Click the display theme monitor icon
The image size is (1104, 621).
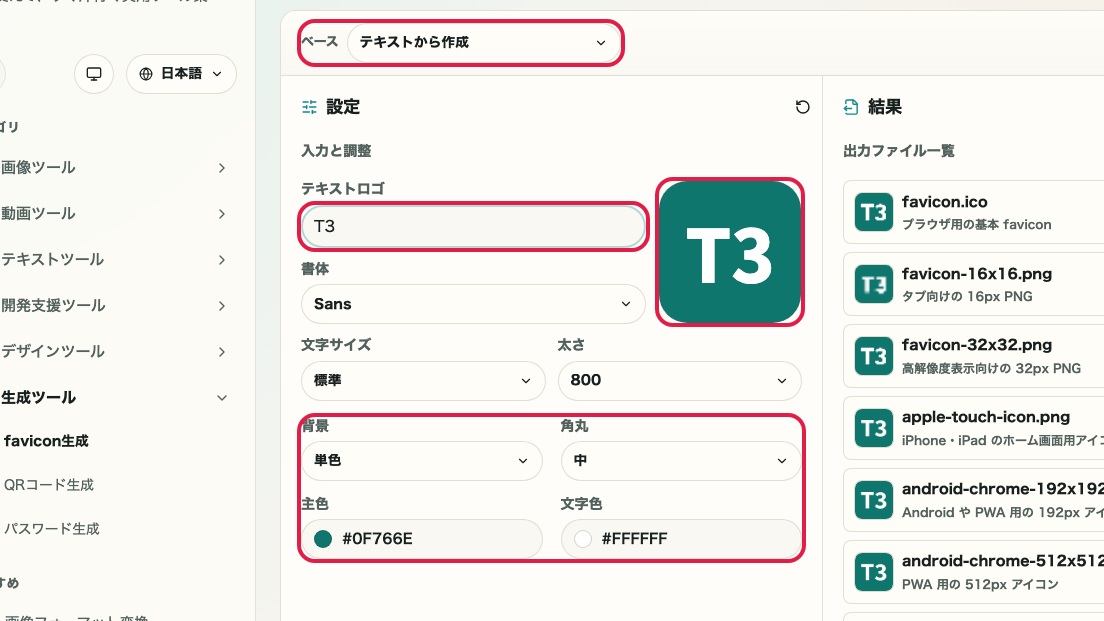pos(94,74)
